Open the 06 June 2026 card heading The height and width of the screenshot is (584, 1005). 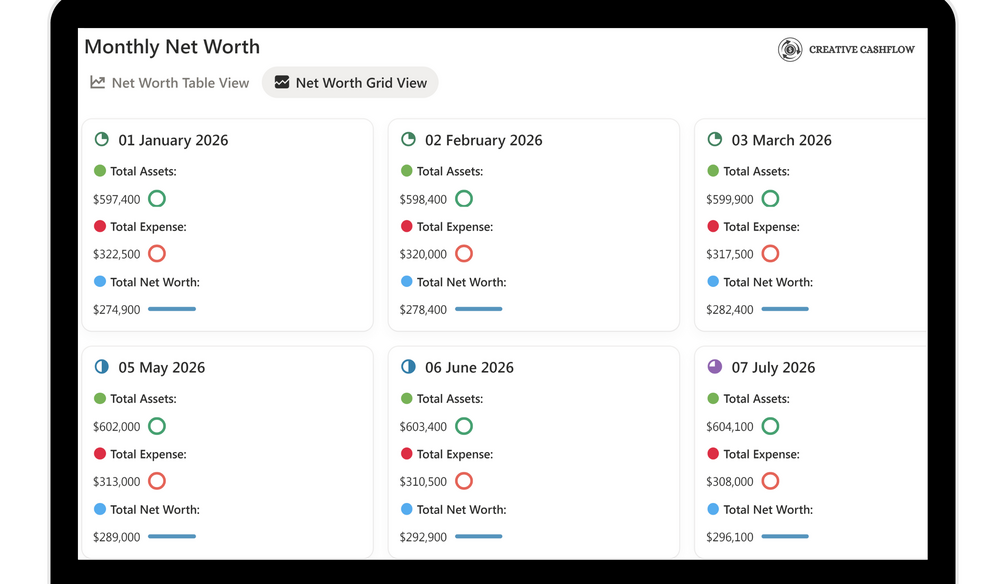(x=469, y=367)
